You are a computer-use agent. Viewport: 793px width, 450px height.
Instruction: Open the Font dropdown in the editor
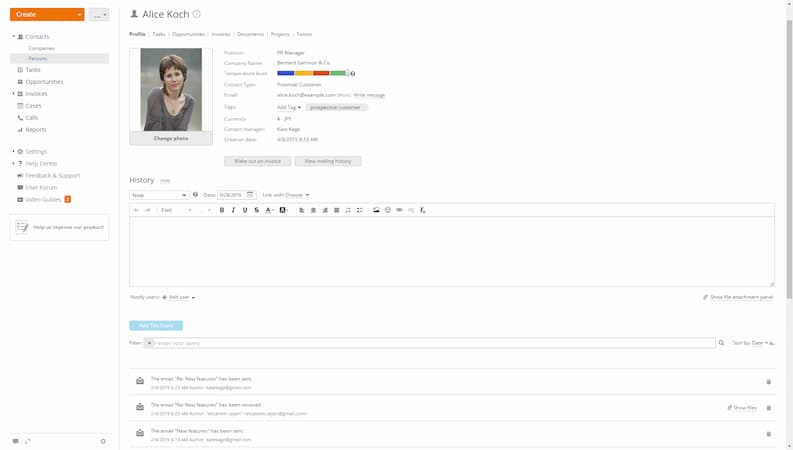coord(176,210)
